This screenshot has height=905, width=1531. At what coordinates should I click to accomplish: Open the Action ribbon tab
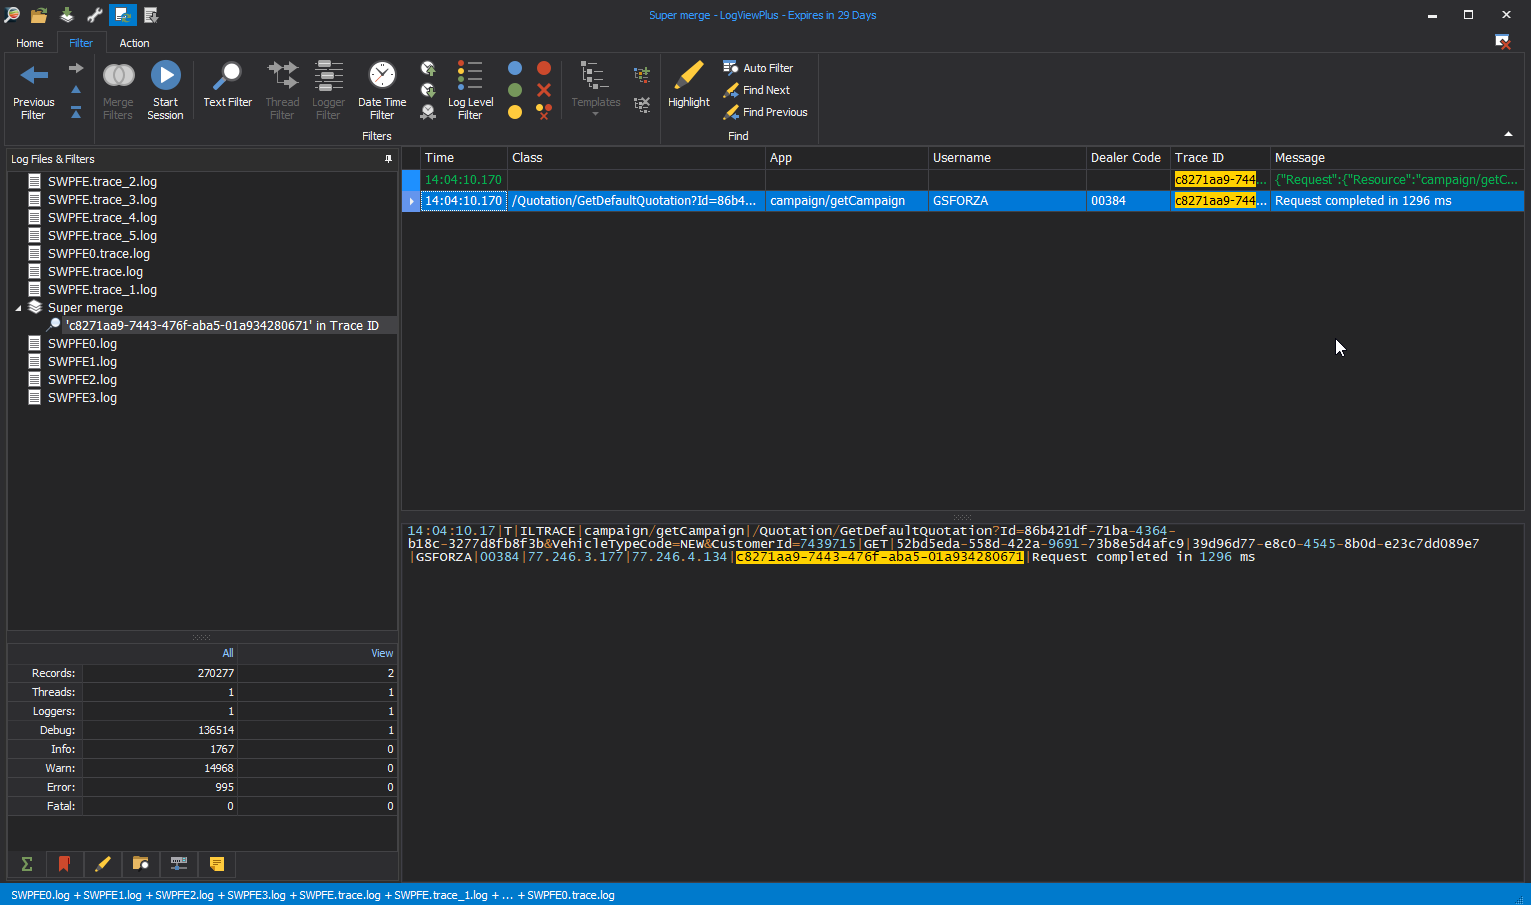134,43
